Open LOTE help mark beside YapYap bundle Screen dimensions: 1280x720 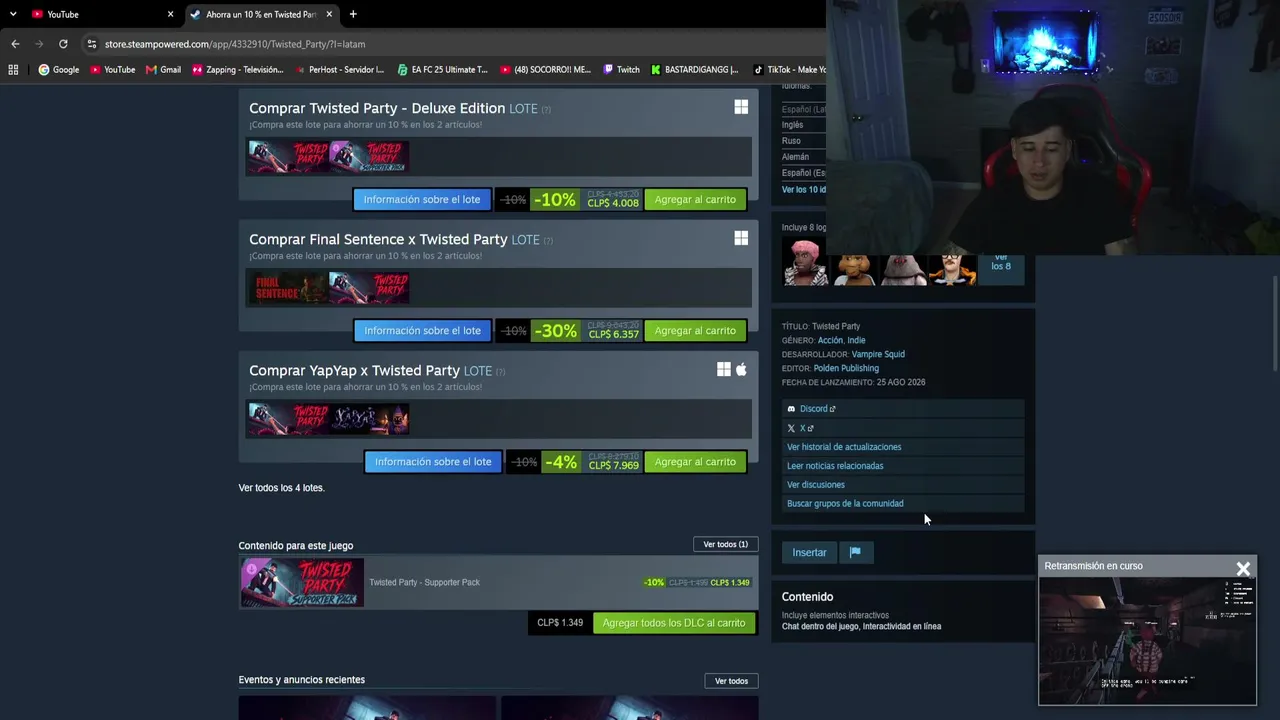tap(500, 371)
